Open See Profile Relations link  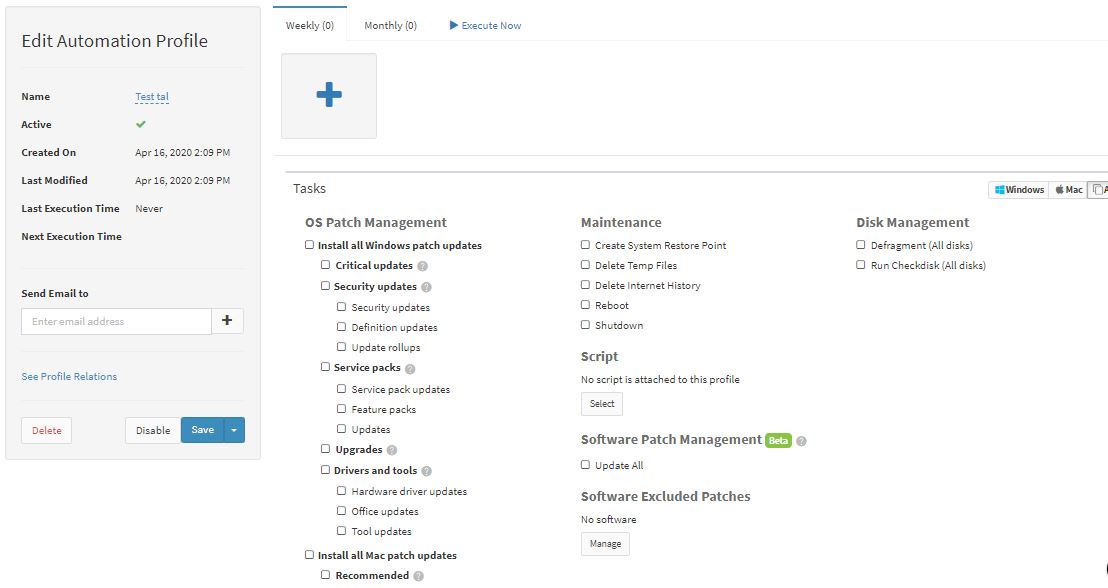pos(69,377)
